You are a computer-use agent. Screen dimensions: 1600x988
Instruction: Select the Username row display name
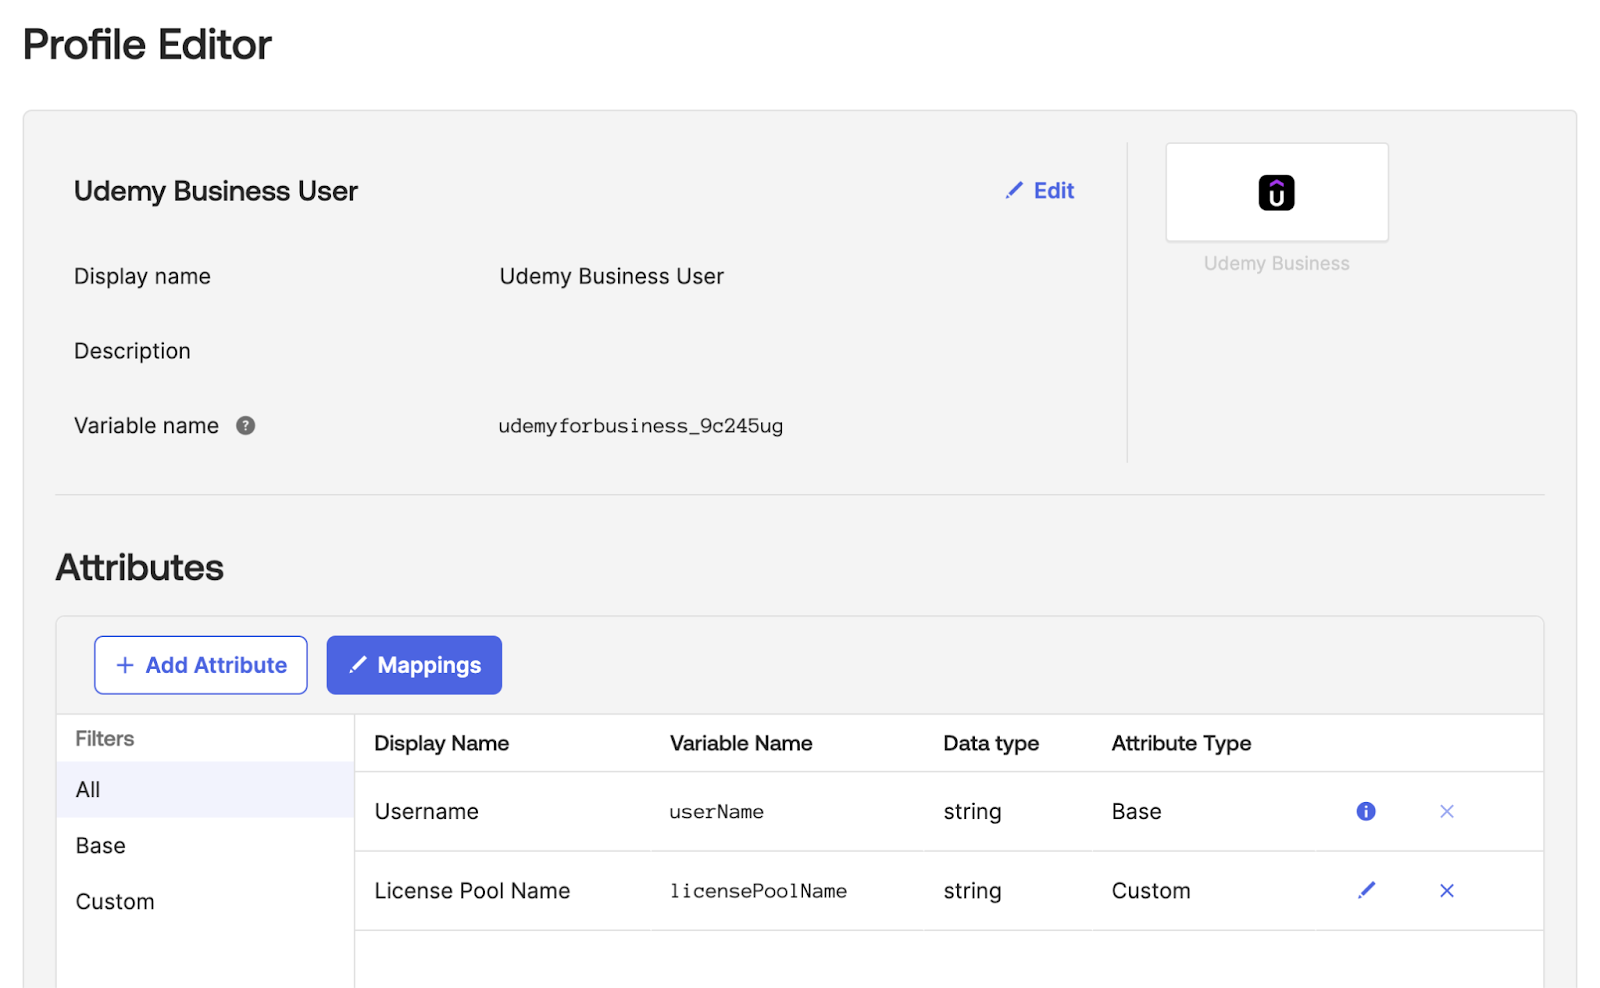pos(426,811)
